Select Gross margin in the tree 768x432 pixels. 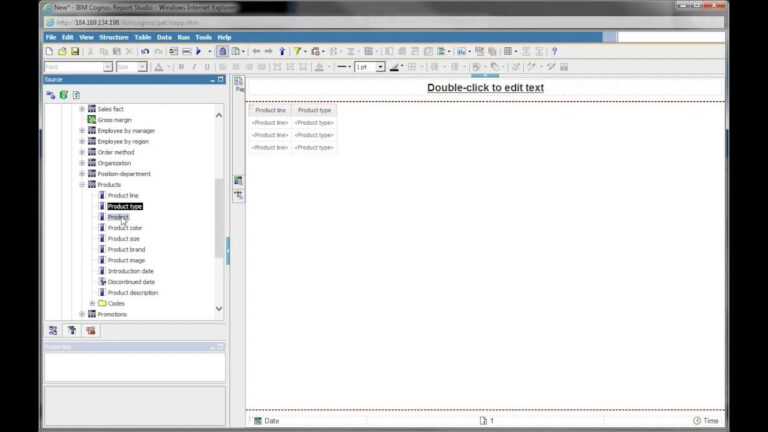coord(115,120)
